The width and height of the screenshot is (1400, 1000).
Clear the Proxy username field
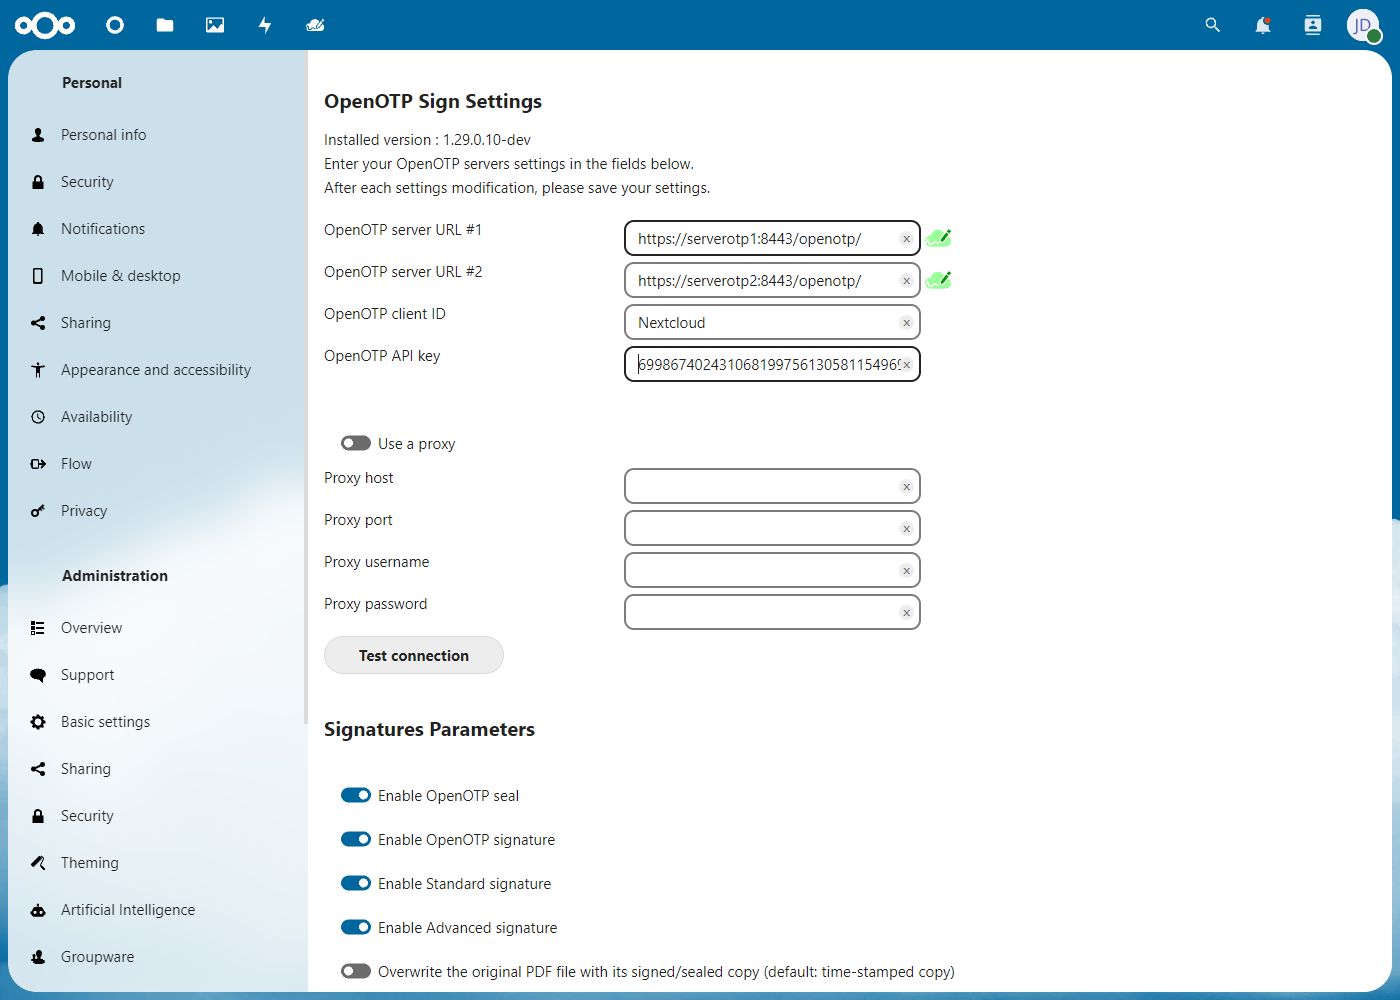(906, 571)
